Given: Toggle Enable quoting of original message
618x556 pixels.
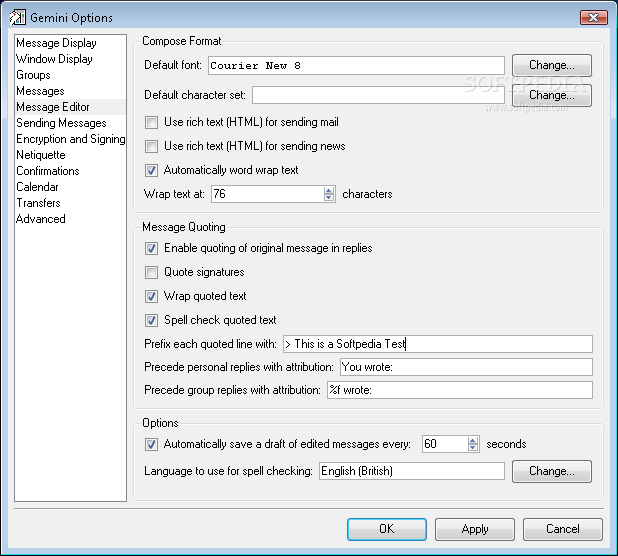Looking at the screenshot, I should click(x=151, y=249).
